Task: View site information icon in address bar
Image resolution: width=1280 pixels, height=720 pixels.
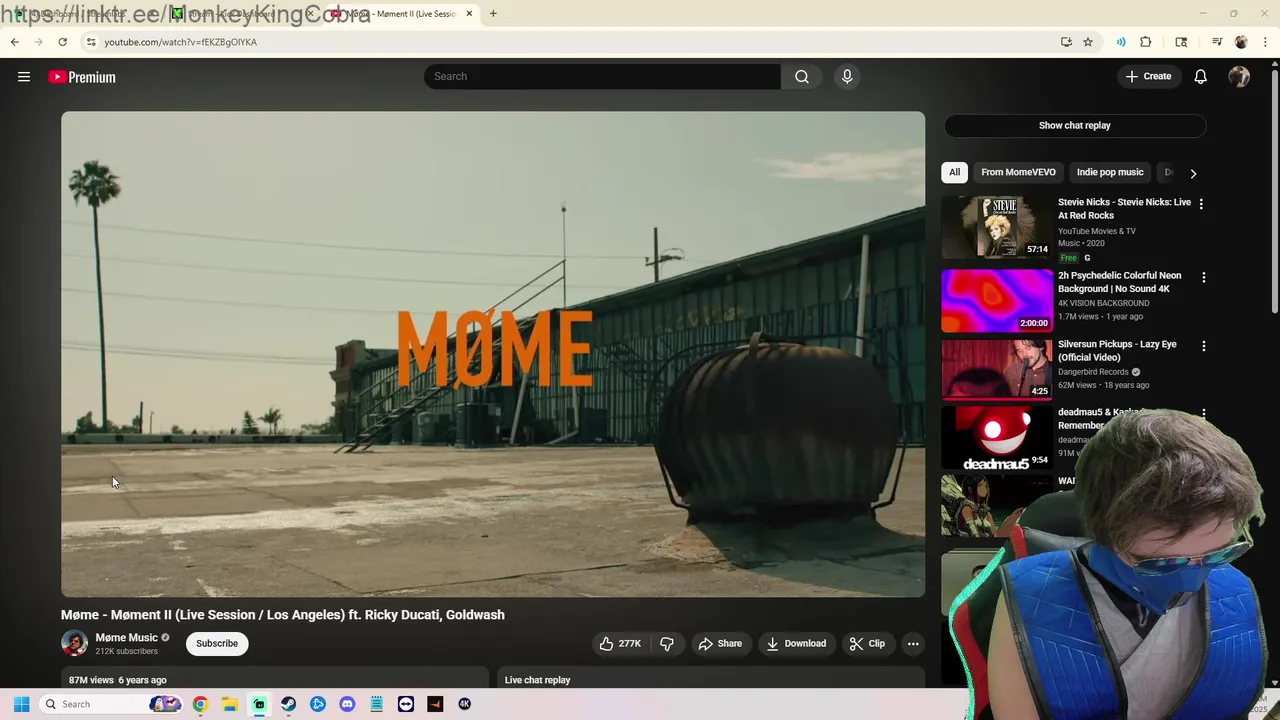Action: click(x=91, y=42)
